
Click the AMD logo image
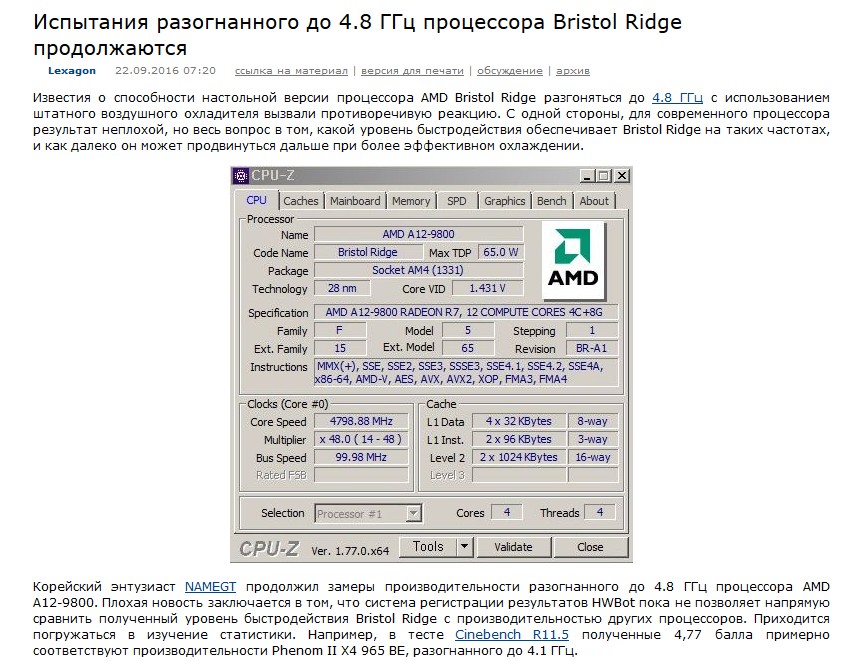(x=573, y=256)
